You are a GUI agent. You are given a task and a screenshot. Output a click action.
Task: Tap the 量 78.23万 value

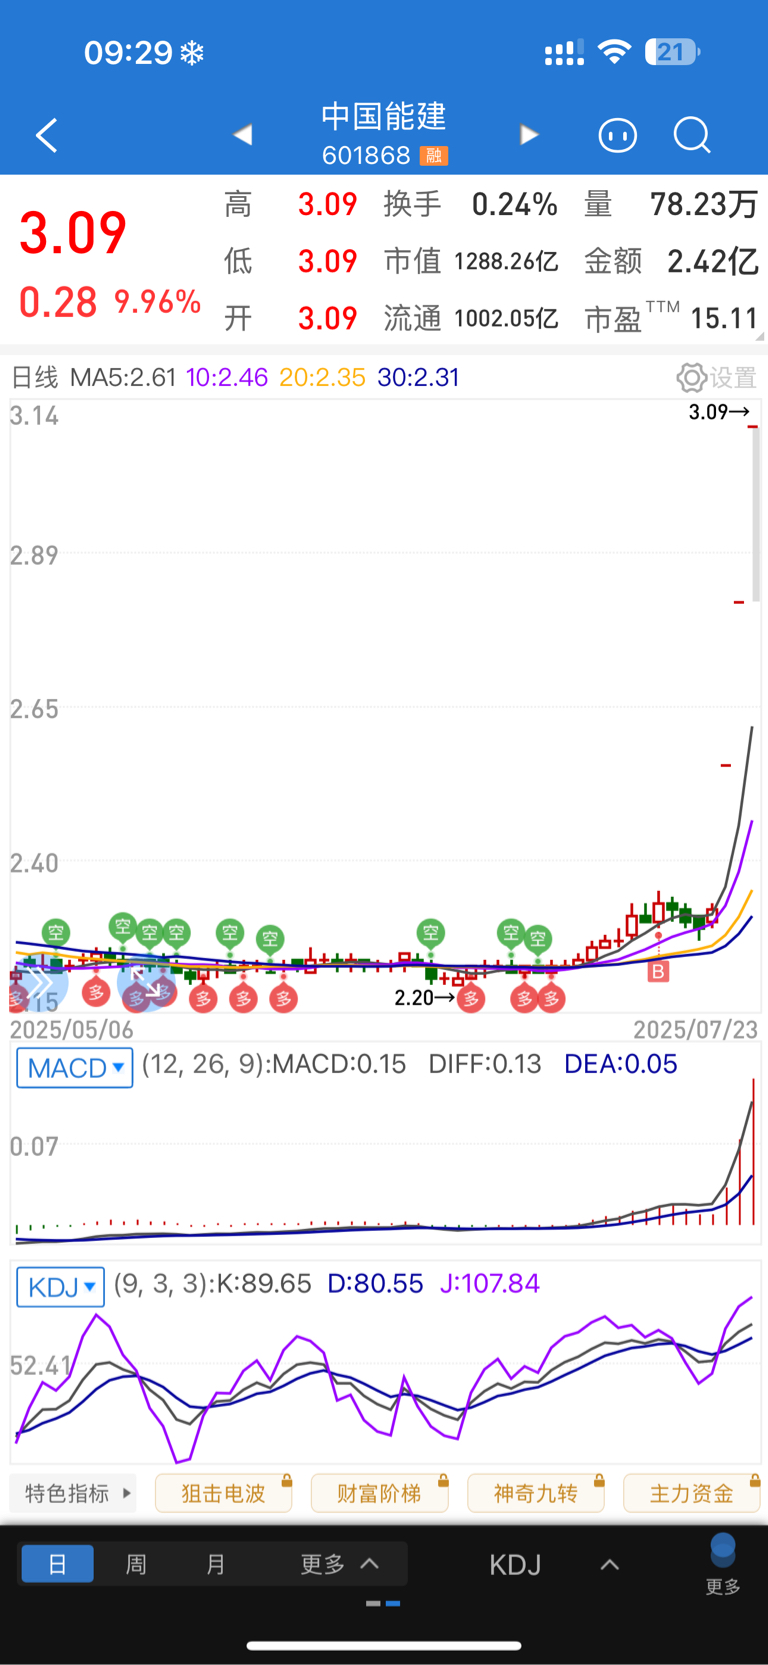pyautogui.click(x=704, y=205)
